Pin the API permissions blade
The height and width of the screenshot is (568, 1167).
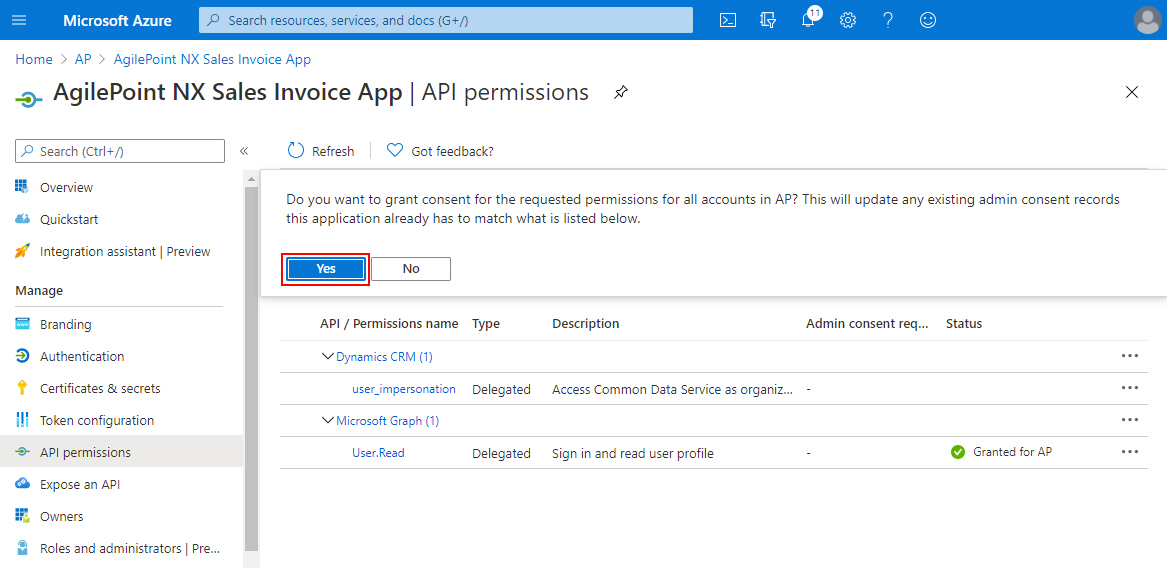click(619, 93)
